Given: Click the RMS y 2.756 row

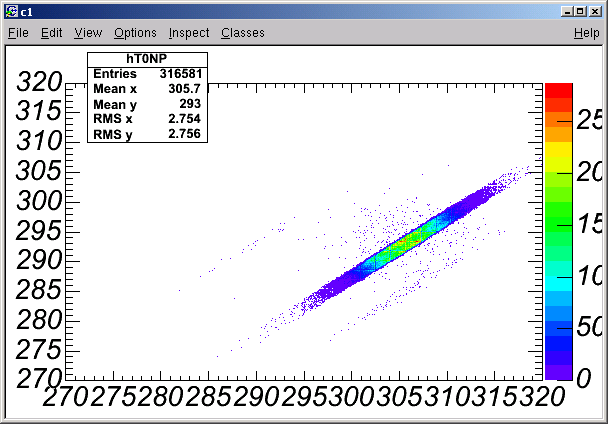Looking at the screenshot, I should [x=147, y=134].
